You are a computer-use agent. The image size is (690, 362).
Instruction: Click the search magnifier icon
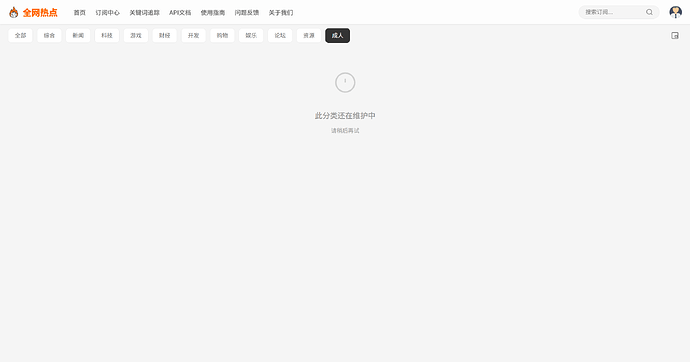click(649, 12)
